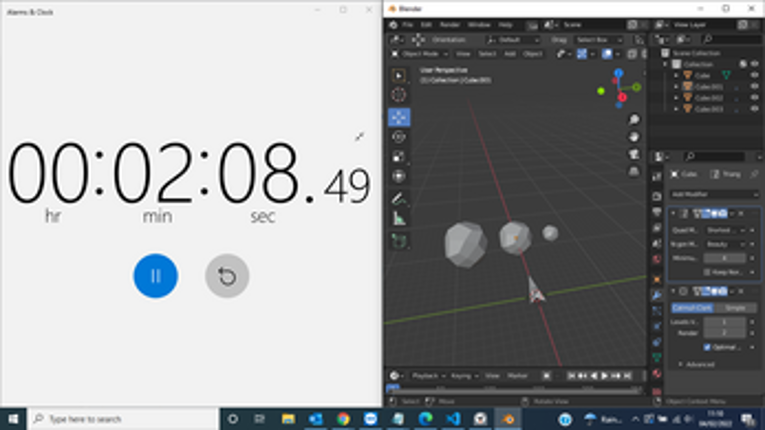Adjust the Render levels value field
765x430 pixels.
(x=725, y=333)
